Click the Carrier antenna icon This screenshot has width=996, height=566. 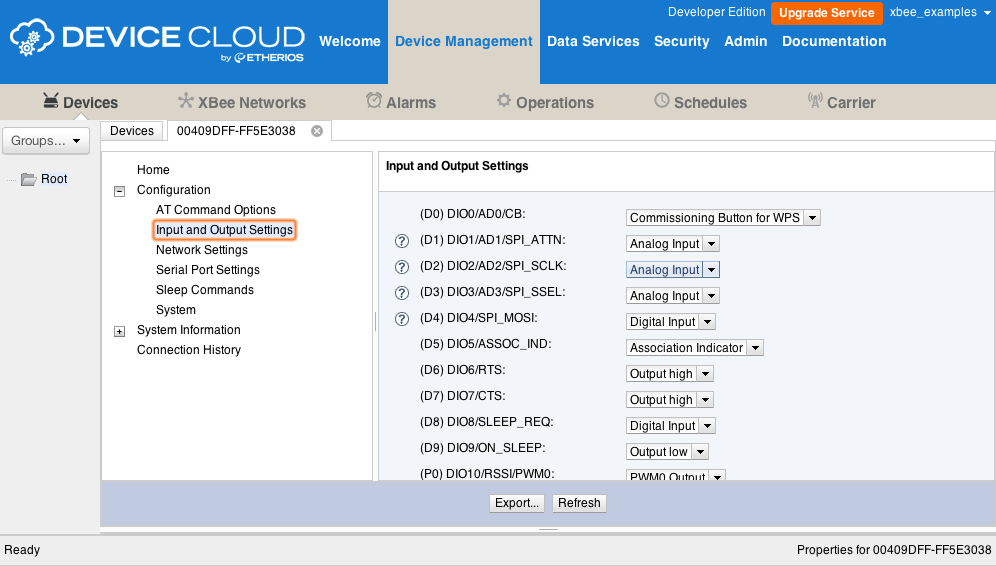coord(815,100)
